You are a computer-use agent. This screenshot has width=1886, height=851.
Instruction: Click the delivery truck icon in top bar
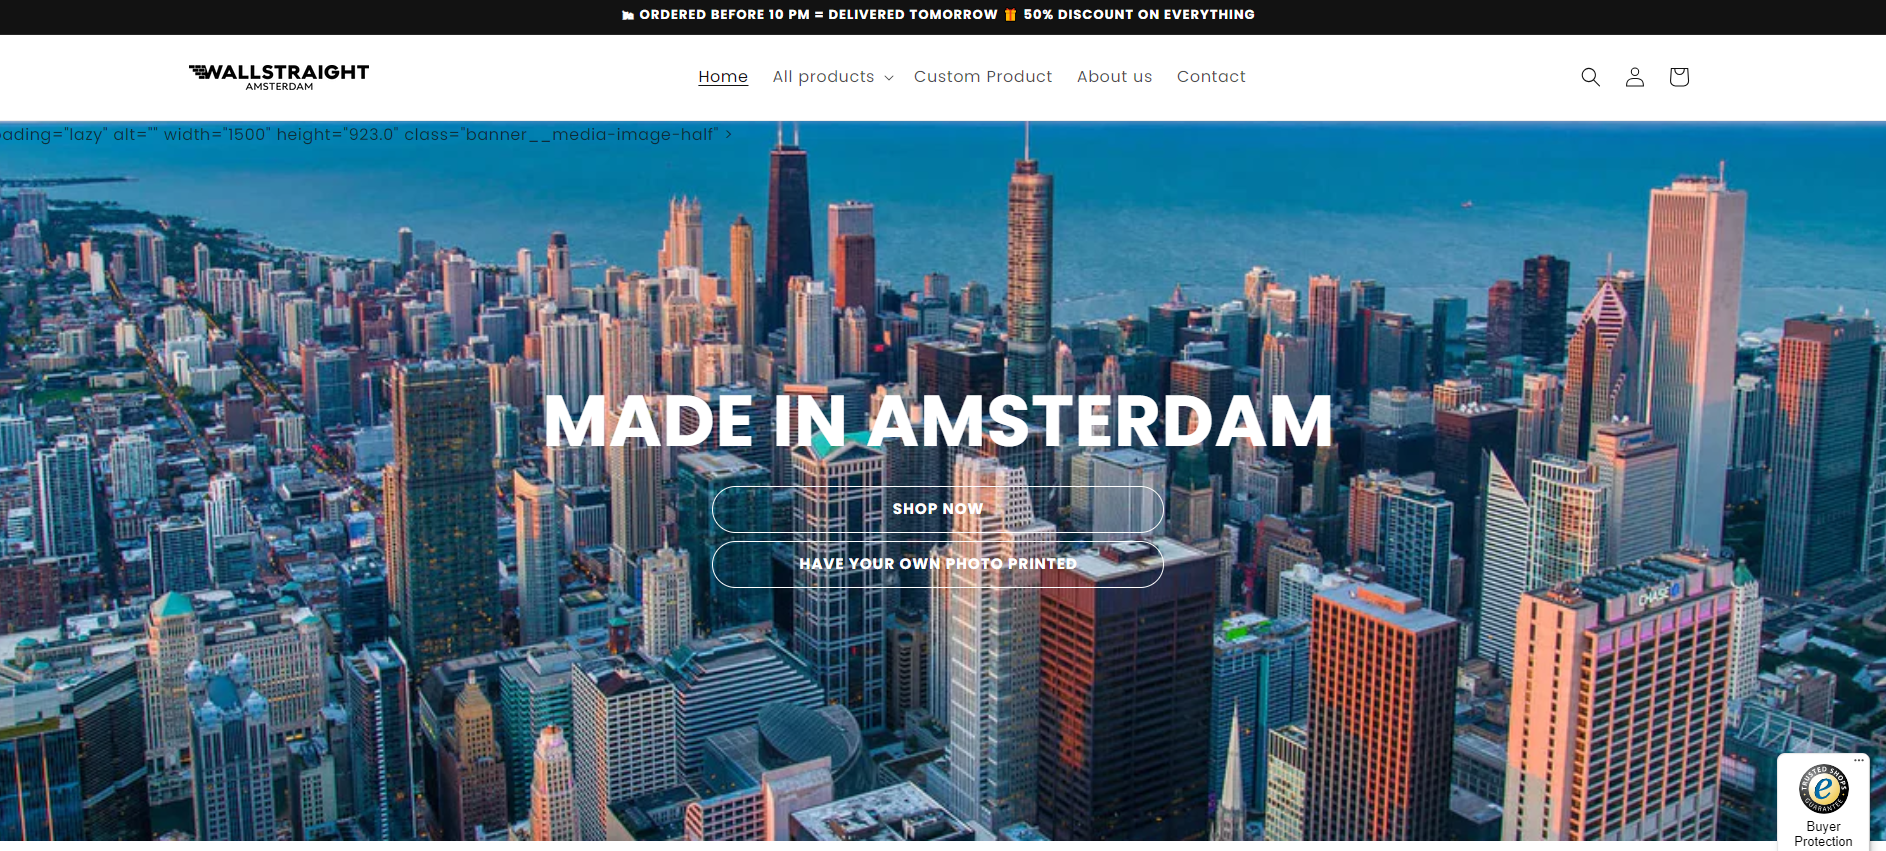(x=628, y=15)
